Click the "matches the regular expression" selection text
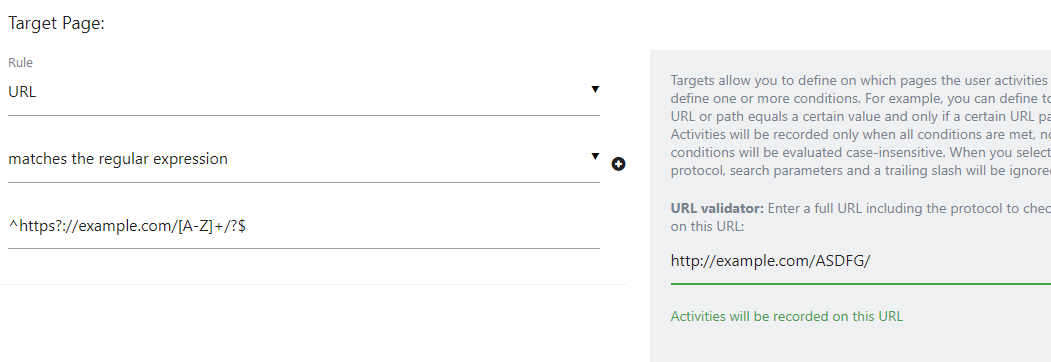This screenshot has height=362, width=1051. [118, 159]
